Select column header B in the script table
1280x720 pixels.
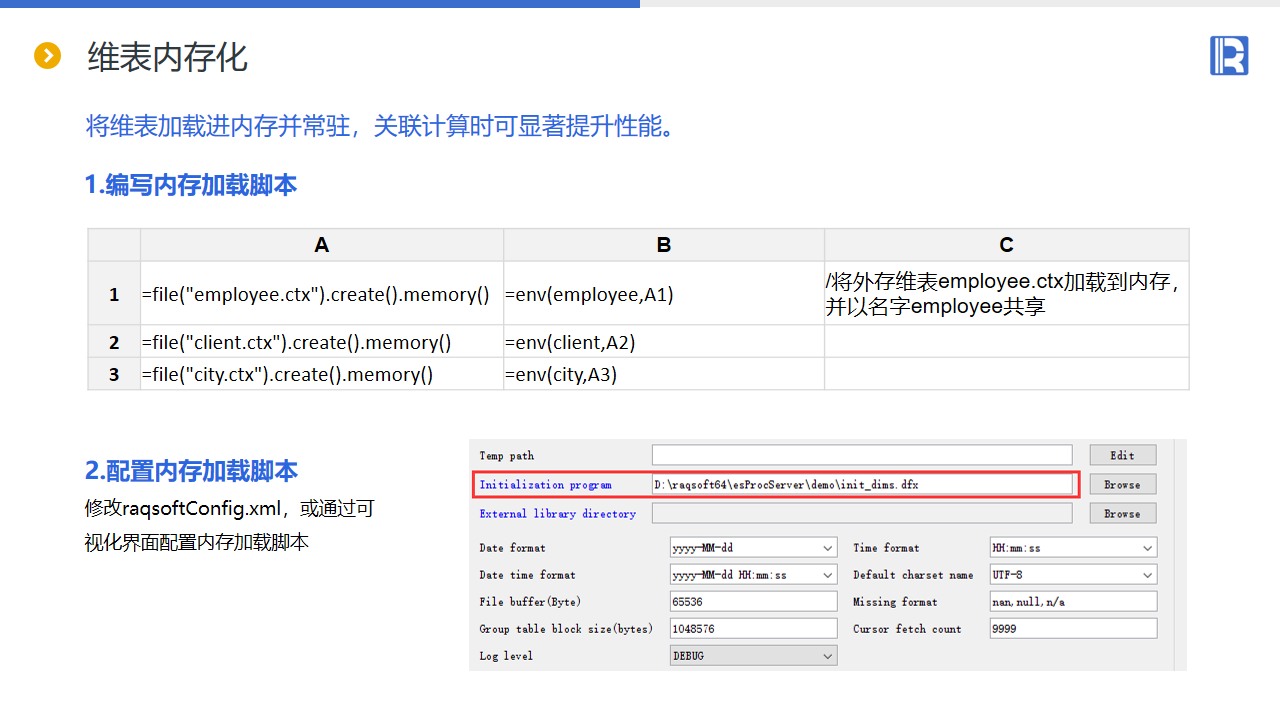click(664, 245)
